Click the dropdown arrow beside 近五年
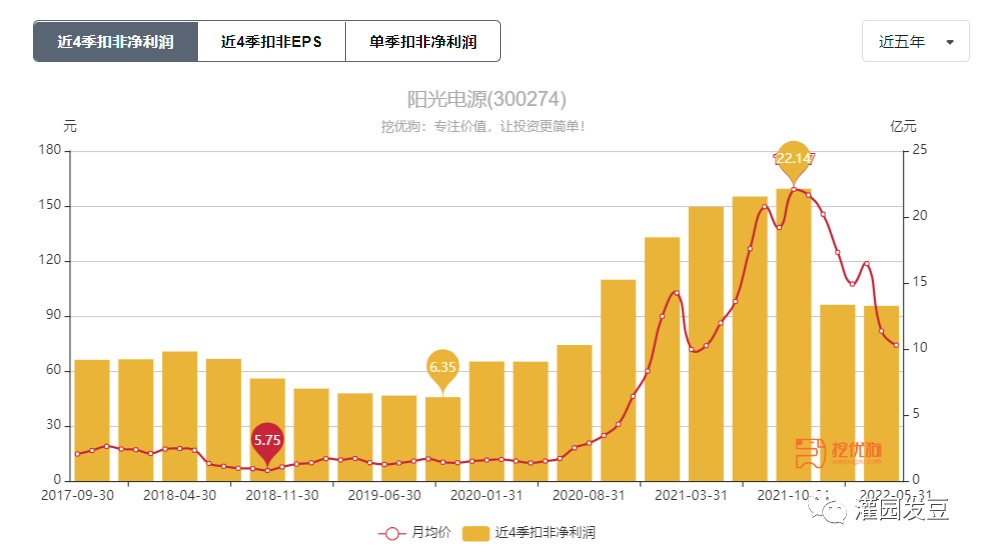Screen dimensions: 981x552 pos(950,42)
